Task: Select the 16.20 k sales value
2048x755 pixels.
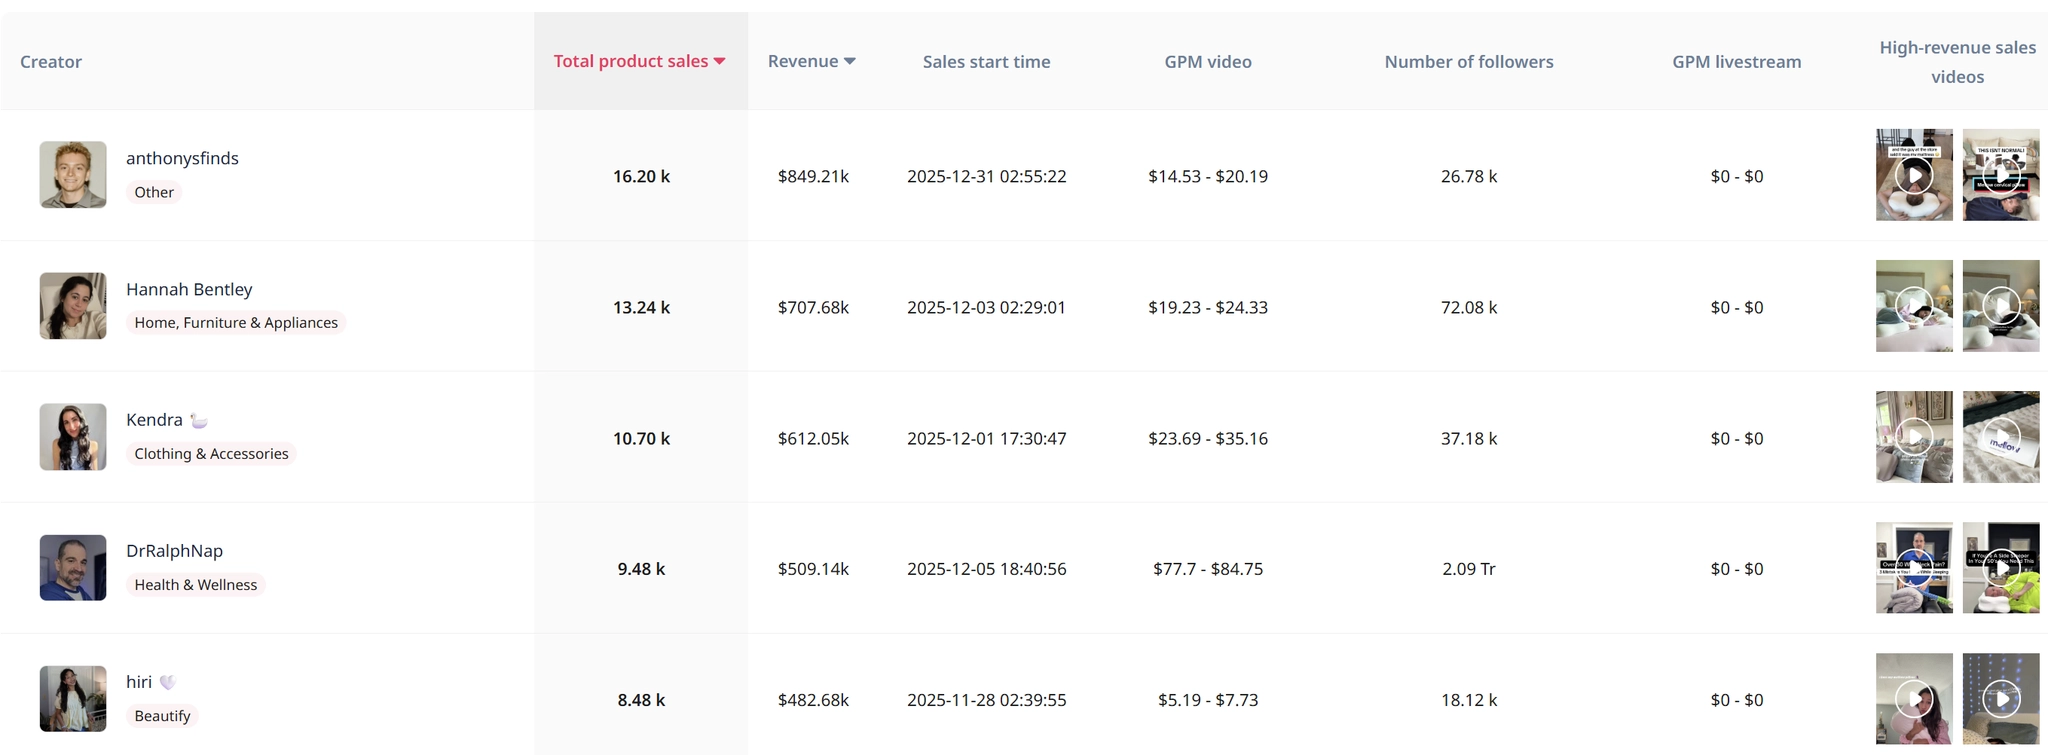Action: point(641,176)
